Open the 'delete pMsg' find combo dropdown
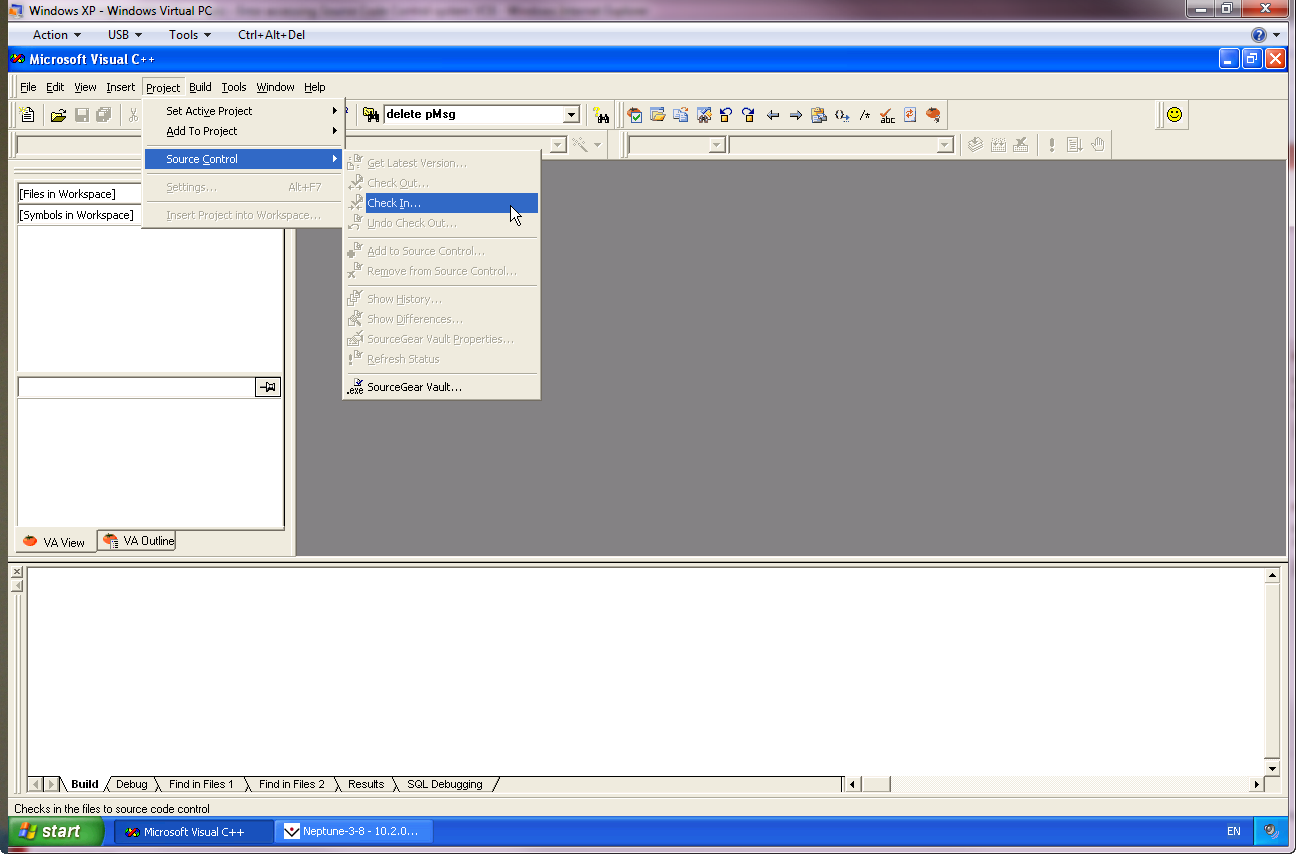1296x854 pixels. point(572,115)
